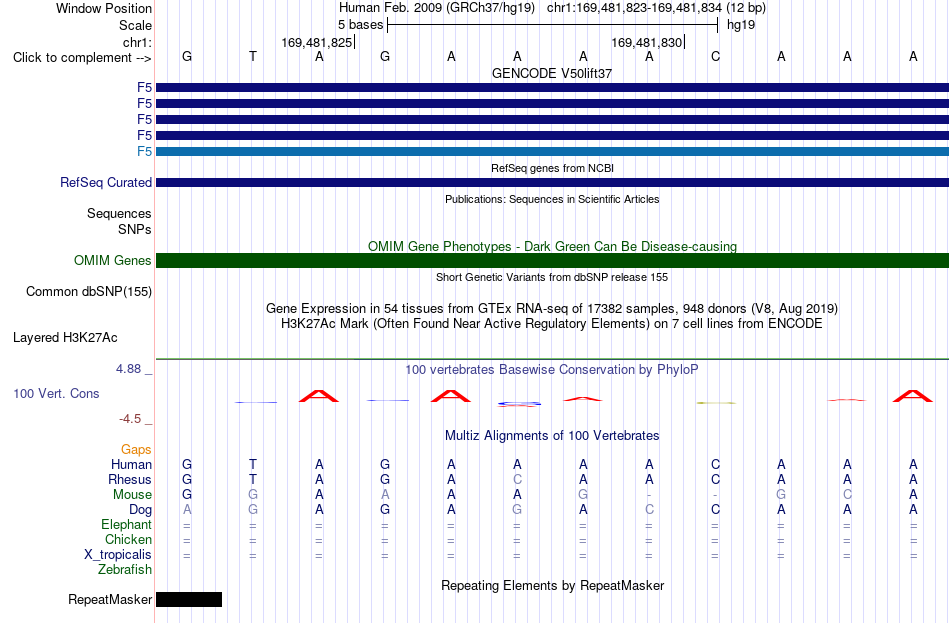Click the -4.5 lower scale value

(x=130, y=419)
